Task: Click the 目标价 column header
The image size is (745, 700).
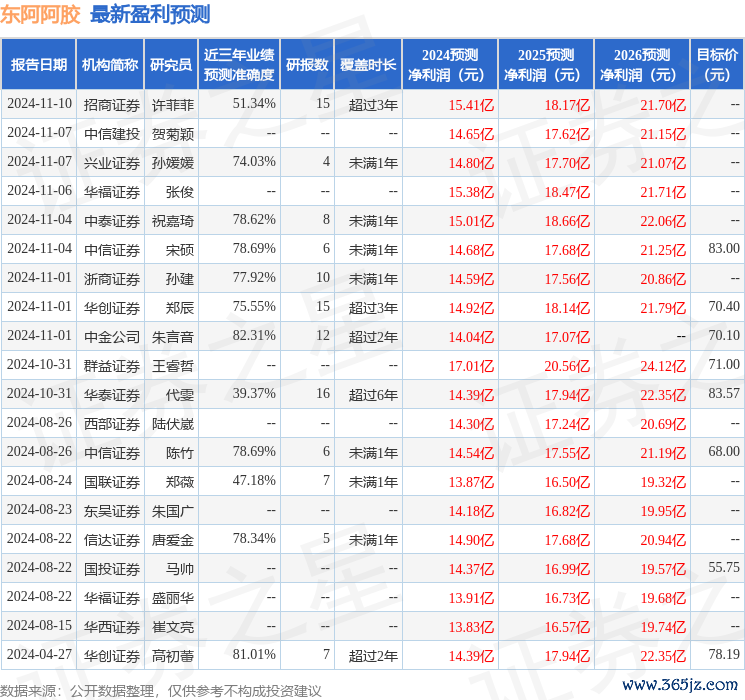Action: coord(717,65)
